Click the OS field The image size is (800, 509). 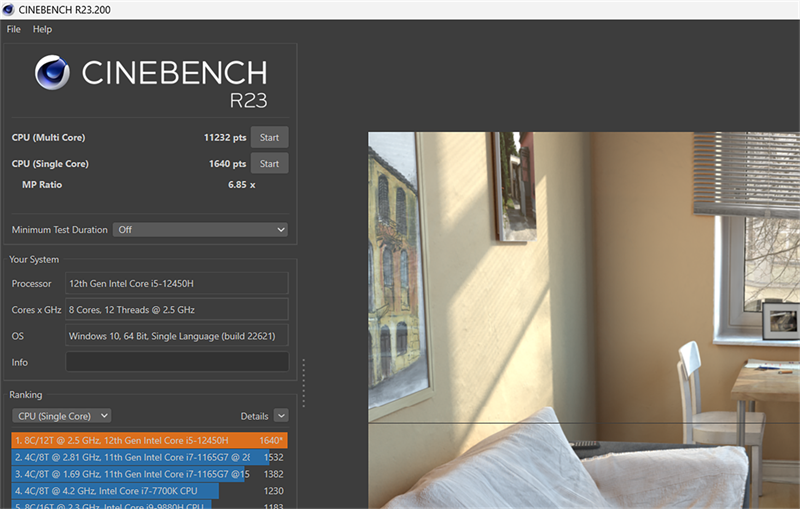[177, 336]
